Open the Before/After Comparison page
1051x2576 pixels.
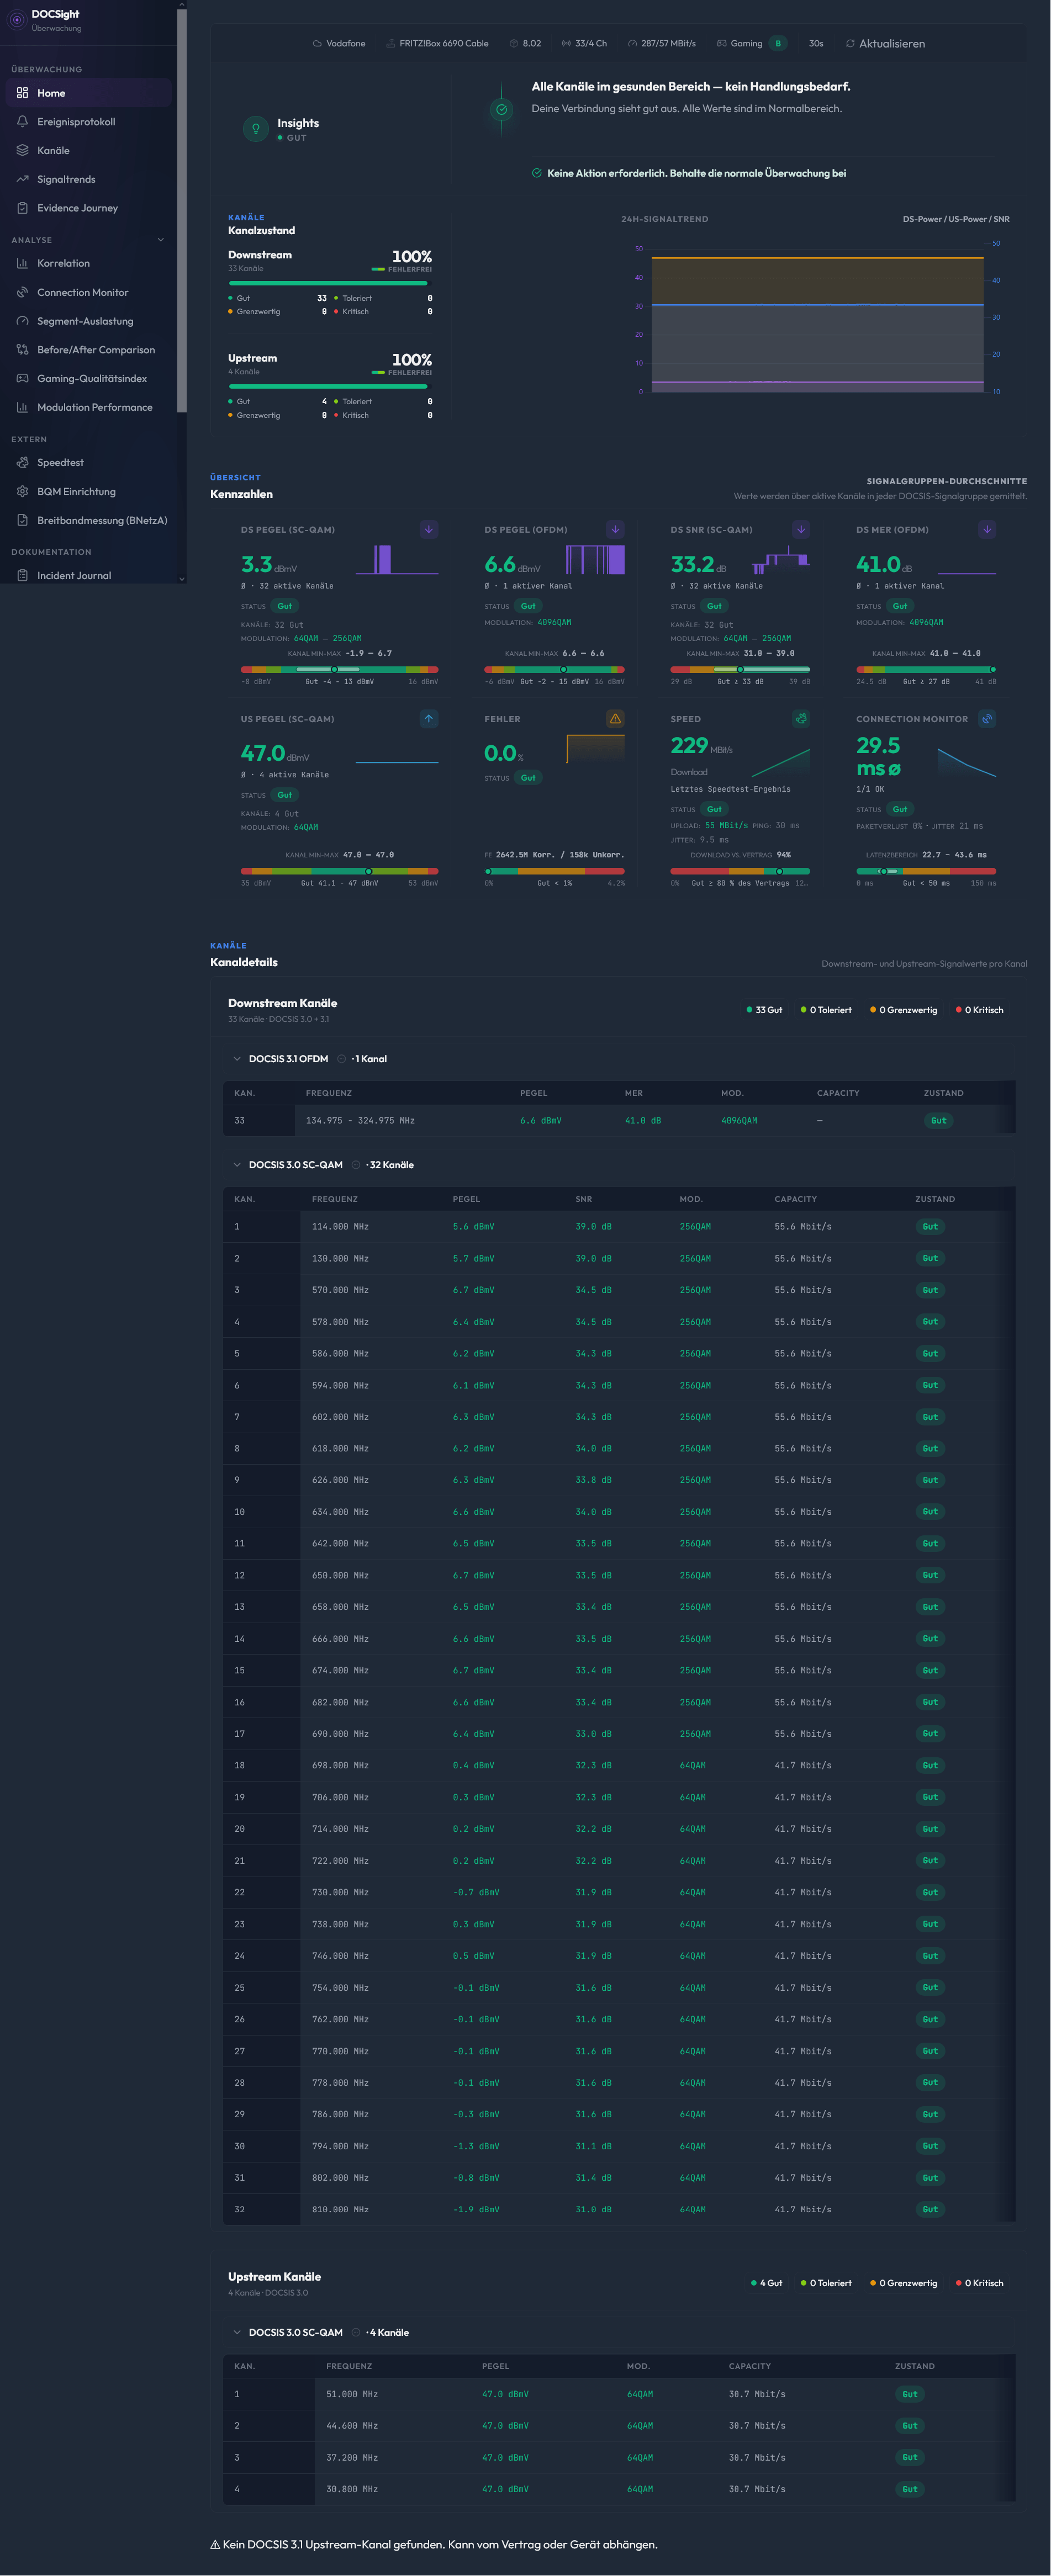point(88,350)
